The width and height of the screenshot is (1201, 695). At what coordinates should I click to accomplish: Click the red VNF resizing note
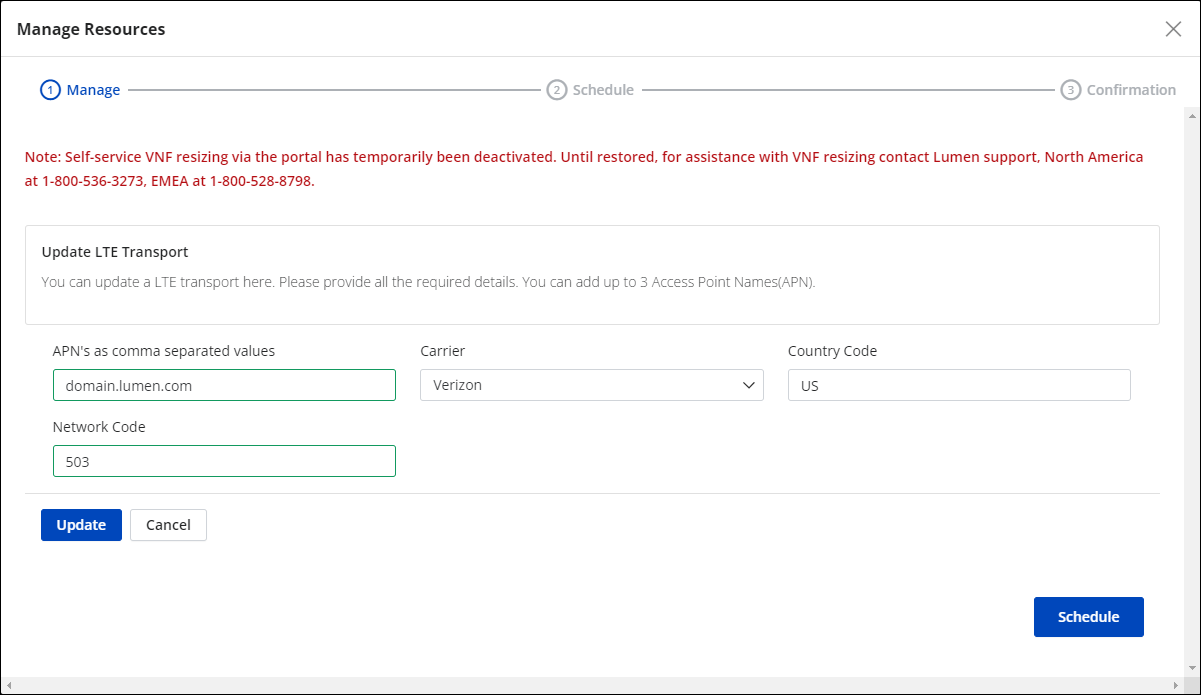click(584, 170)
